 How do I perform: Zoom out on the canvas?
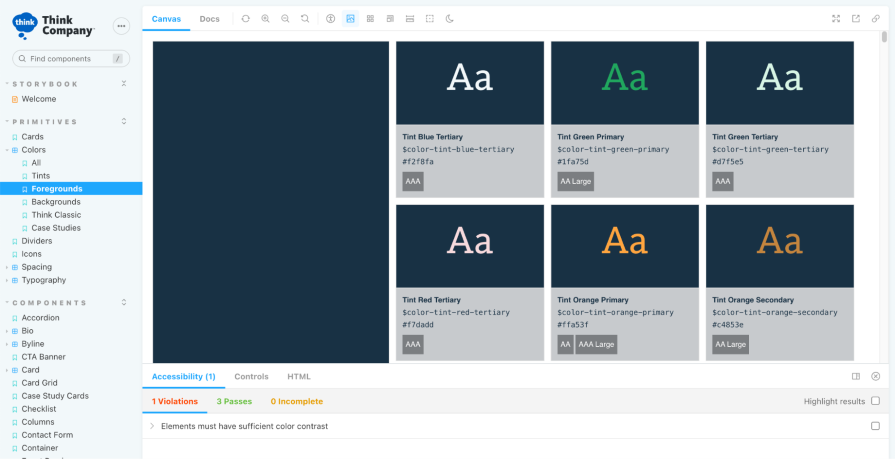tap(285, 18)
